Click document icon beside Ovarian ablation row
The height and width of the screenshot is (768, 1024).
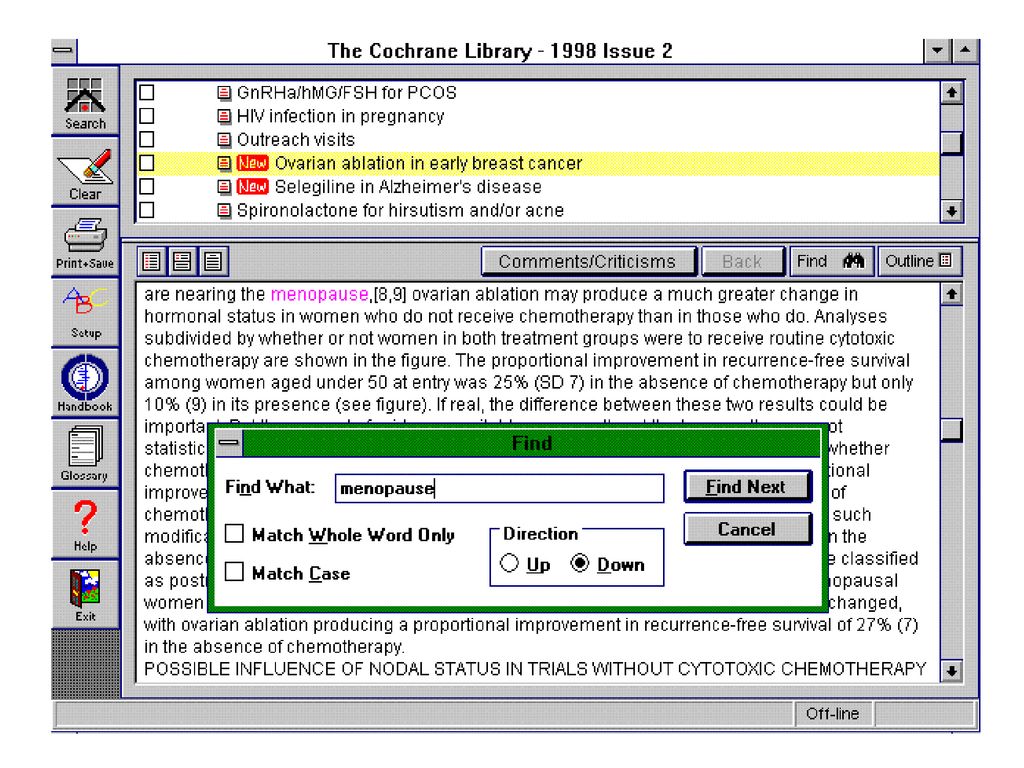pyautogui.click(x=224, y=163)
